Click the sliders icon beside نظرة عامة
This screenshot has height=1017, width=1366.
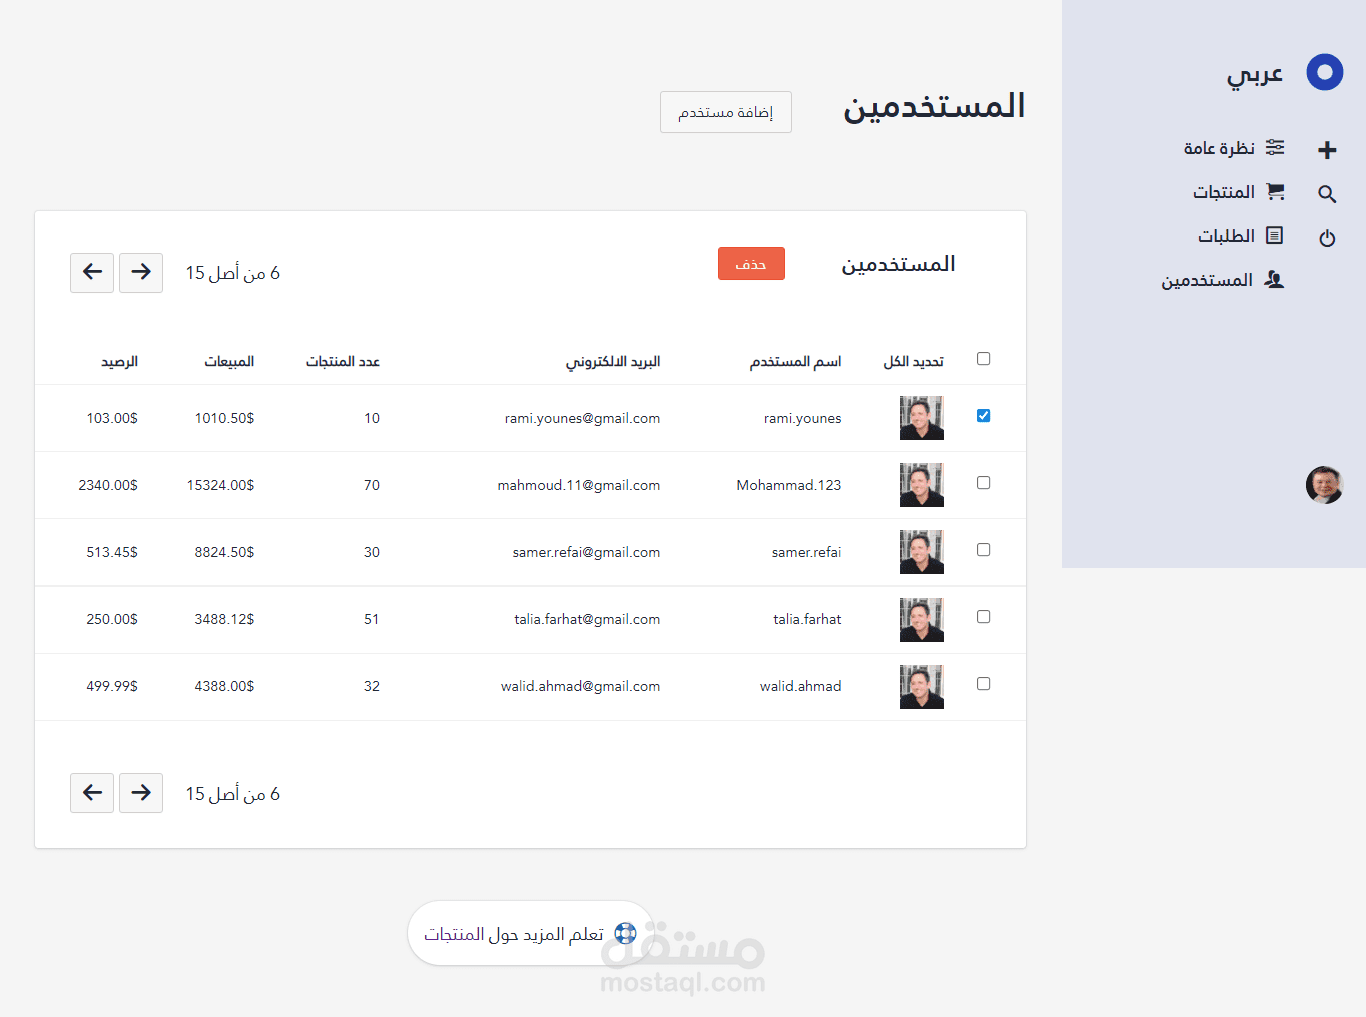point(1275,147)
